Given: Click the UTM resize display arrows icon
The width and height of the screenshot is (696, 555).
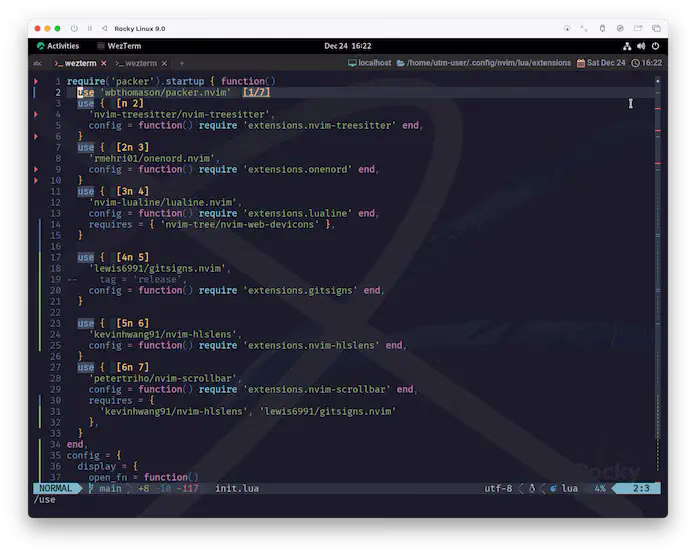Looking at the screenshot, I should [584, 28].
